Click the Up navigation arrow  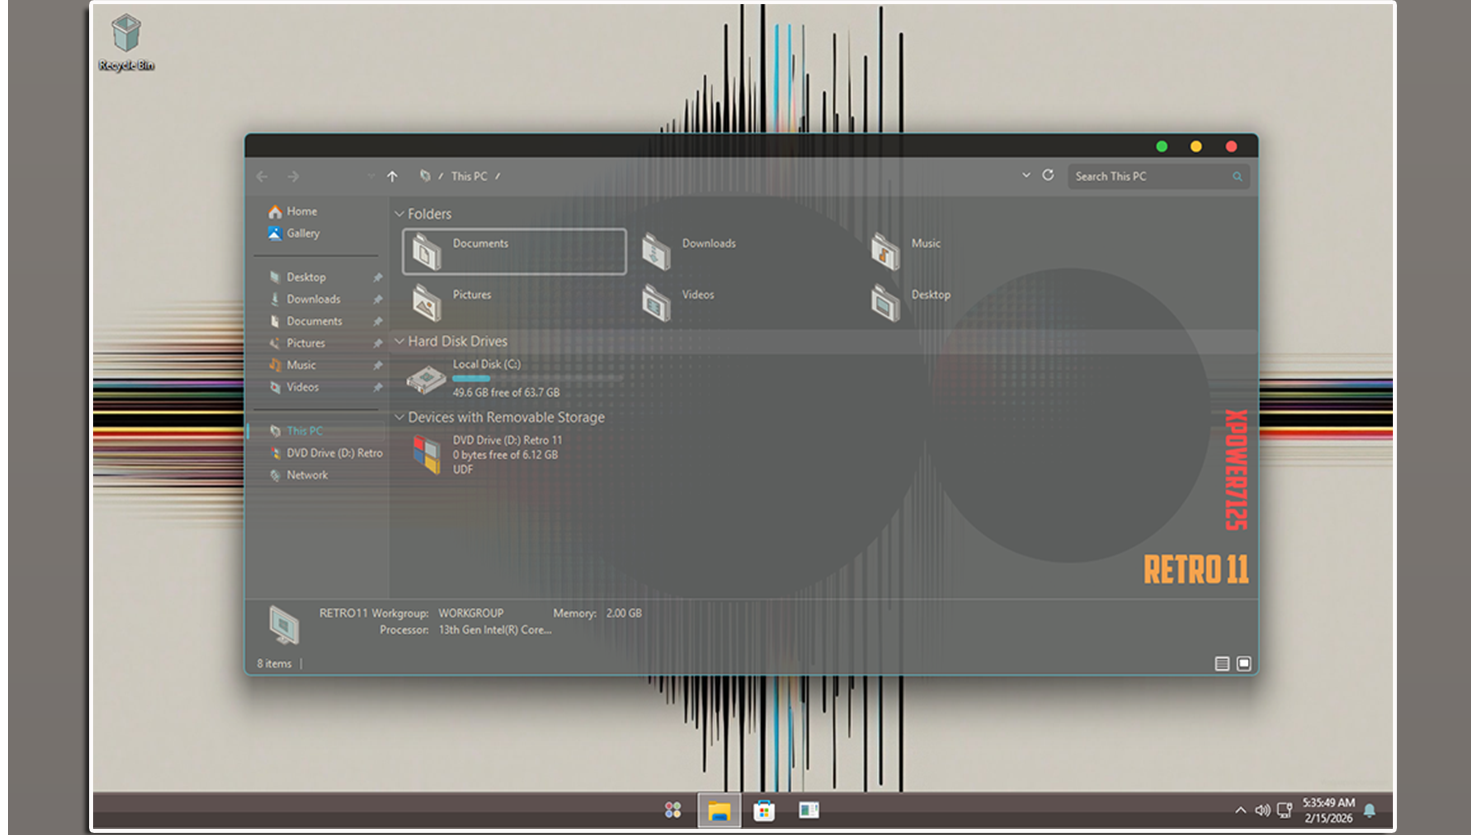(392, 176)
